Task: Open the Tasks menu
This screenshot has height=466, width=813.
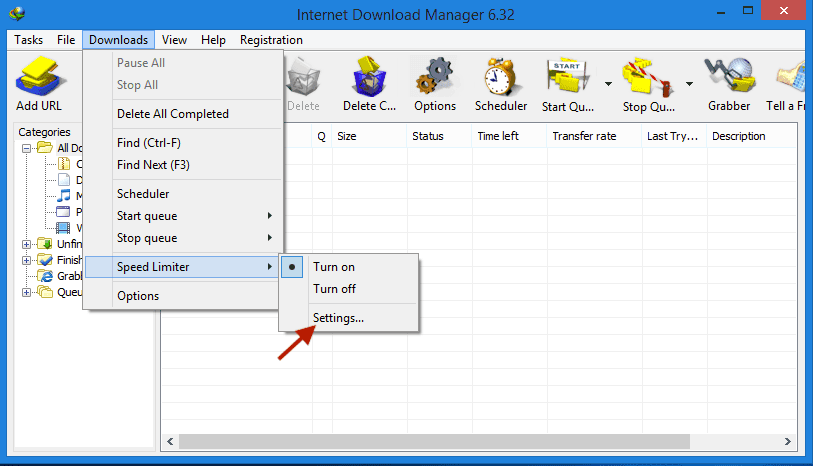Action: (29, 40)
